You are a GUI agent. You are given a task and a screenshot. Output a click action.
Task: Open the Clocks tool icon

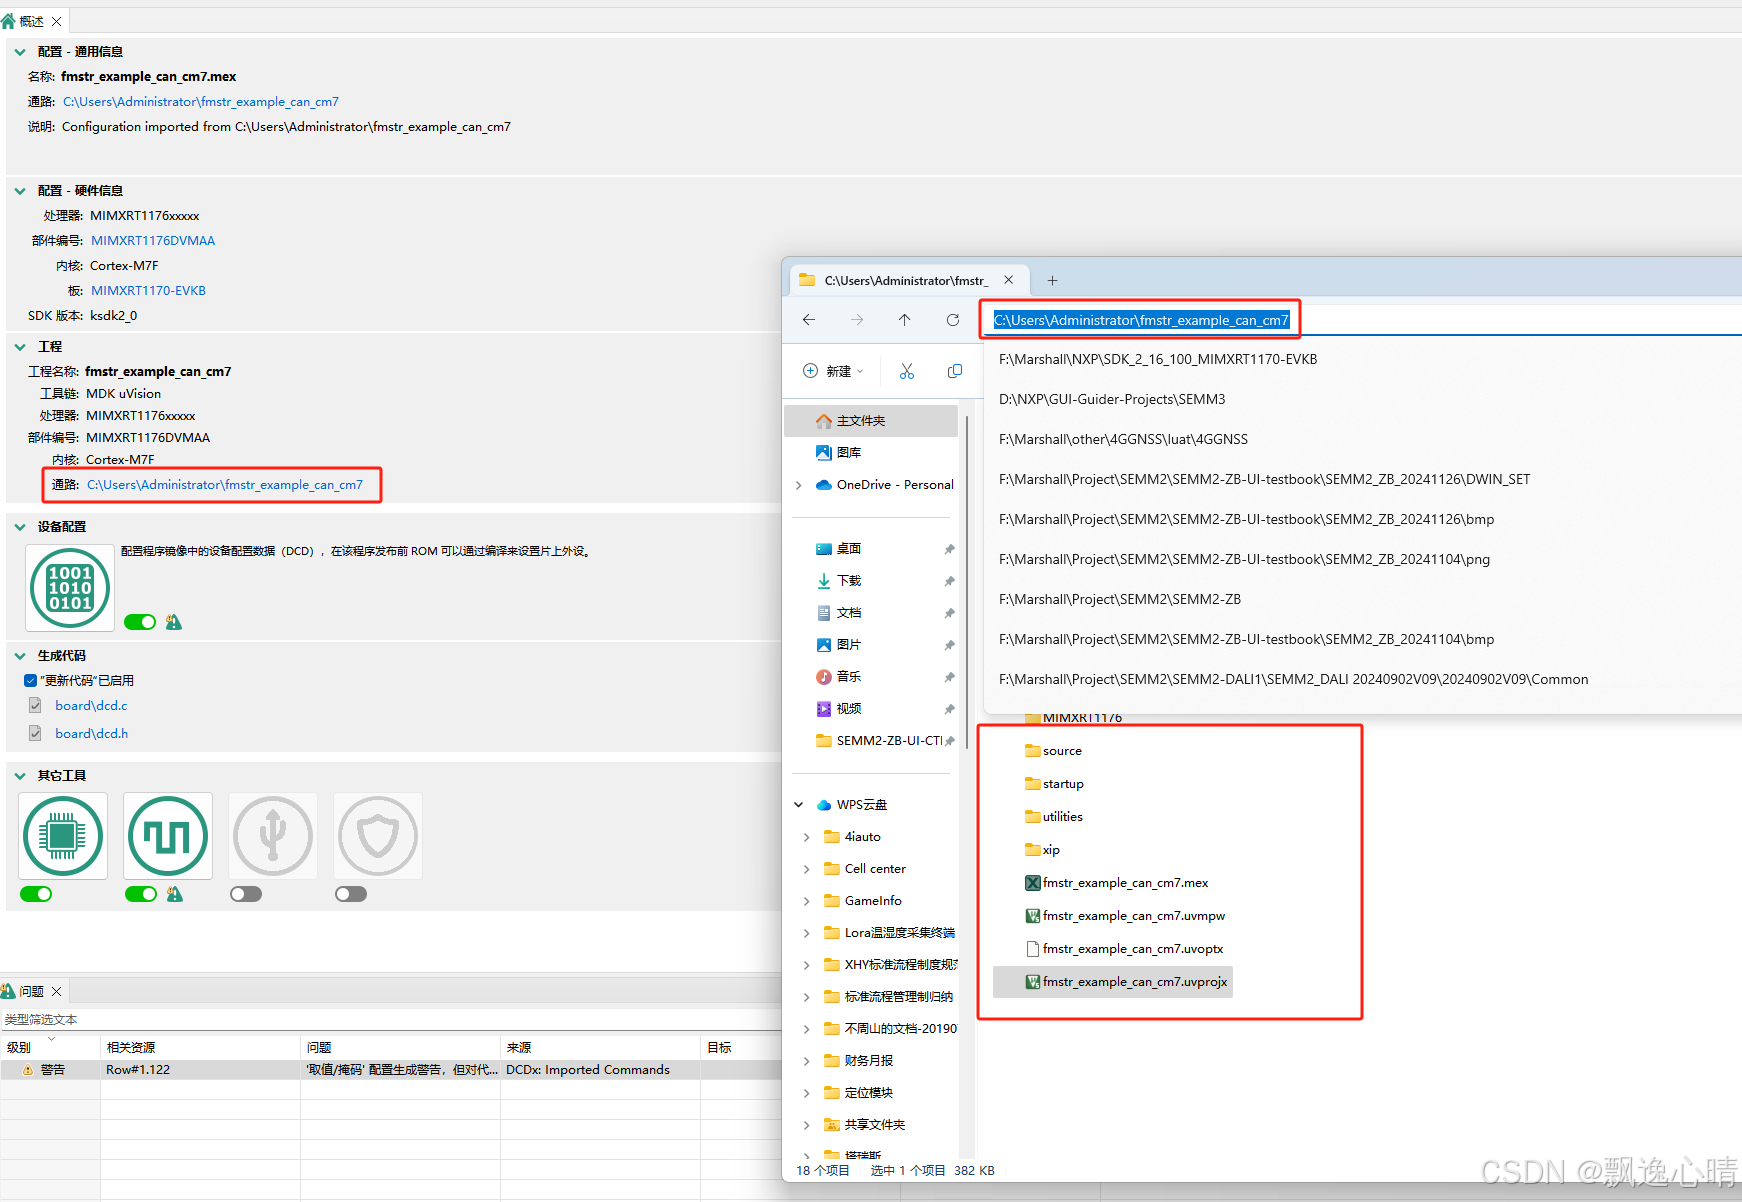click(x=167, y=836)
